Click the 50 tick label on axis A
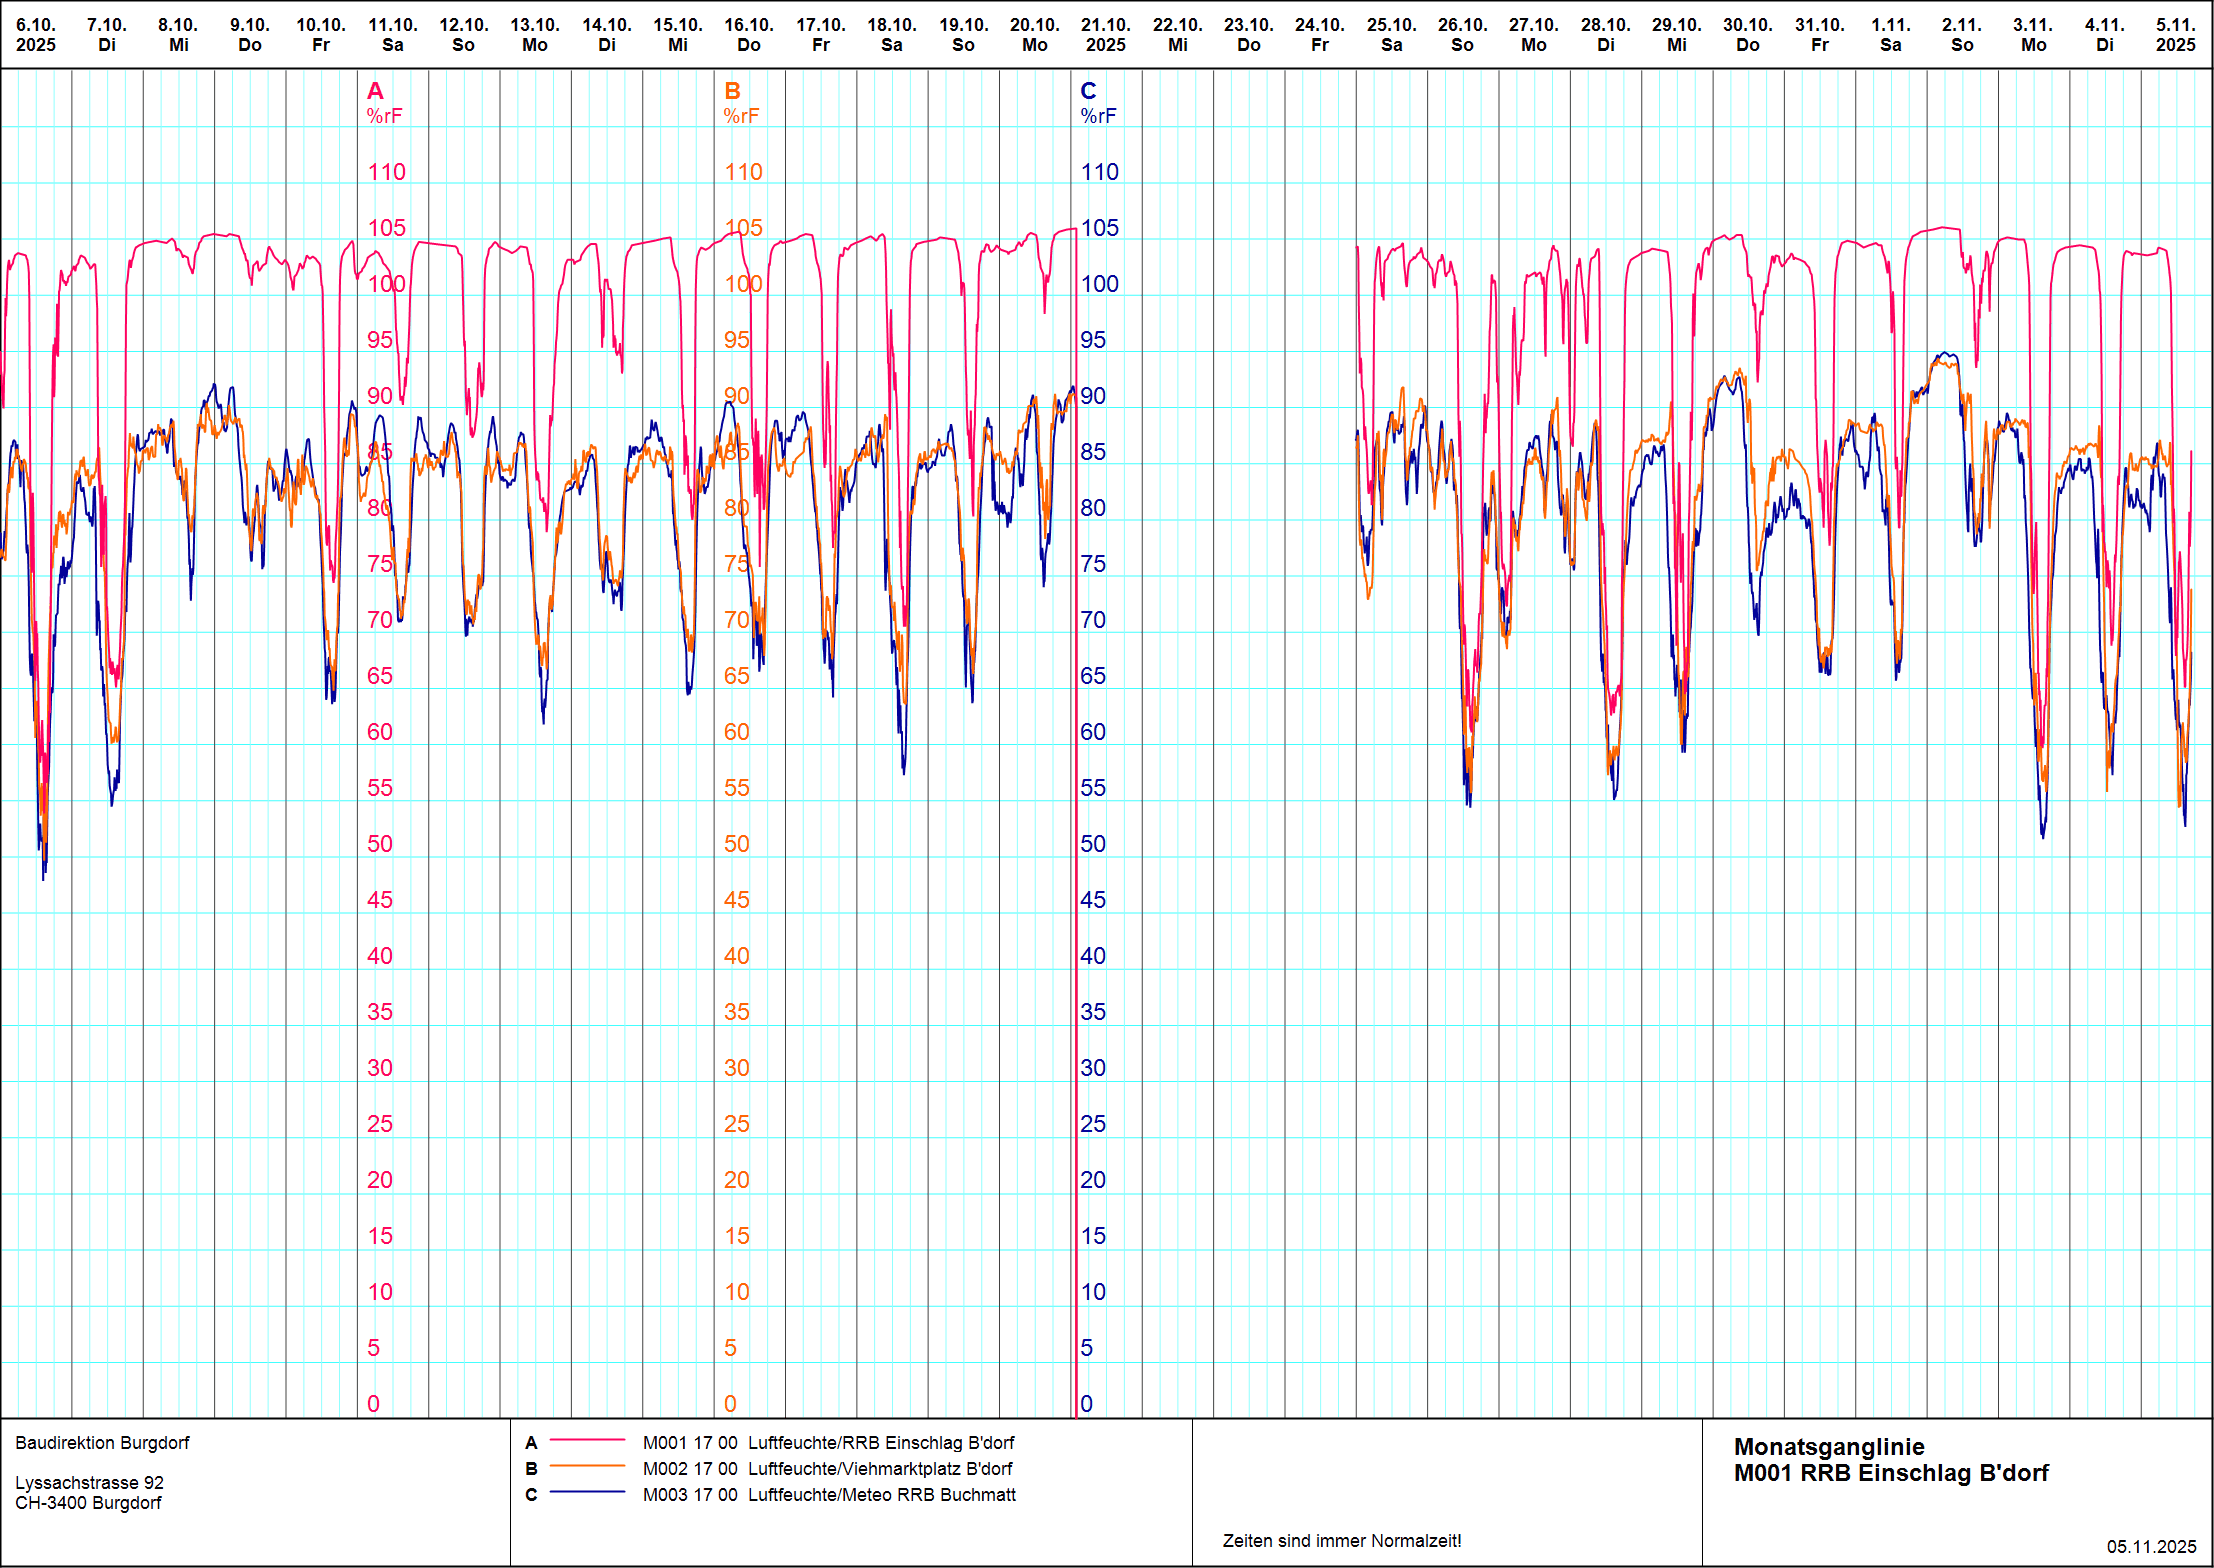This screenshot has height=1568, width=2214. pos(380,844)
